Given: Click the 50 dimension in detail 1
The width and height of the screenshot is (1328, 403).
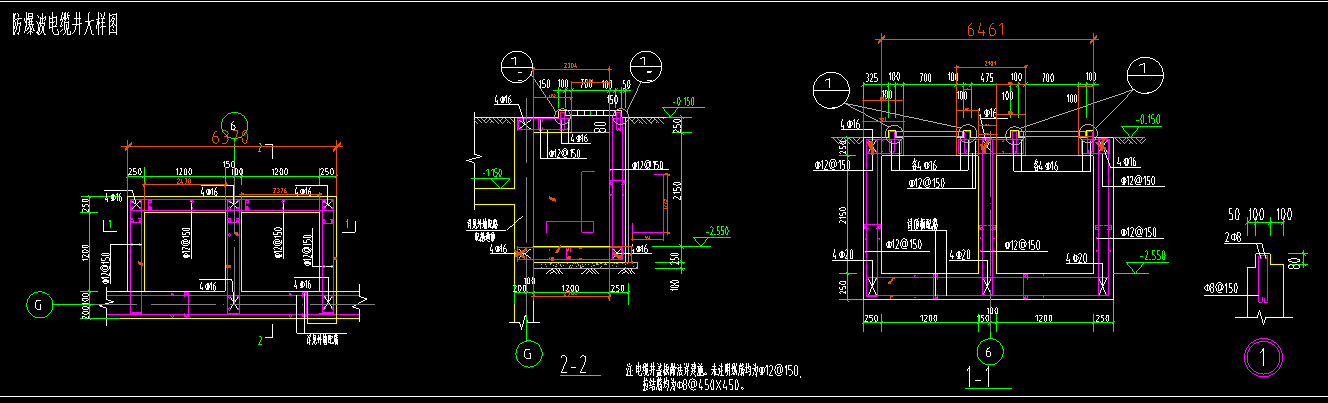Looking at the screenshot, I should point(1232,215).
